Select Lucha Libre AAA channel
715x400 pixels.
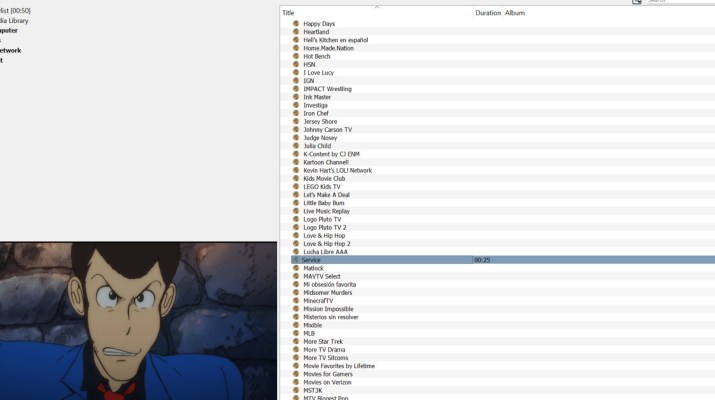tap(325, 252)
